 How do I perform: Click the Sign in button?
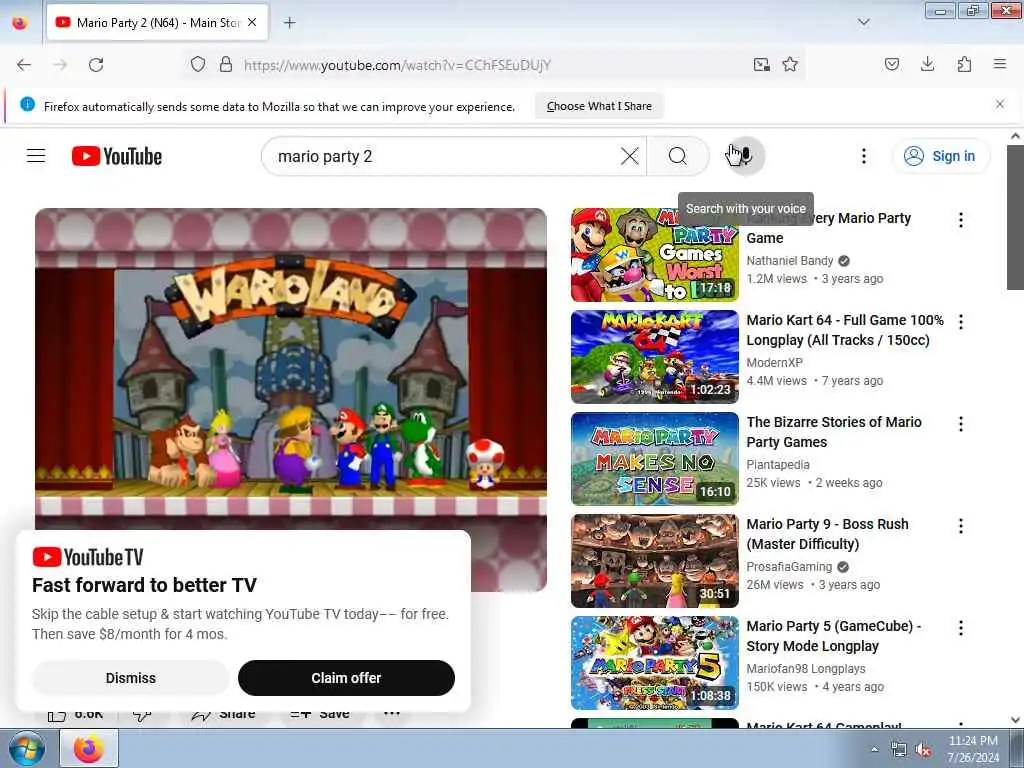coord(940,156)
